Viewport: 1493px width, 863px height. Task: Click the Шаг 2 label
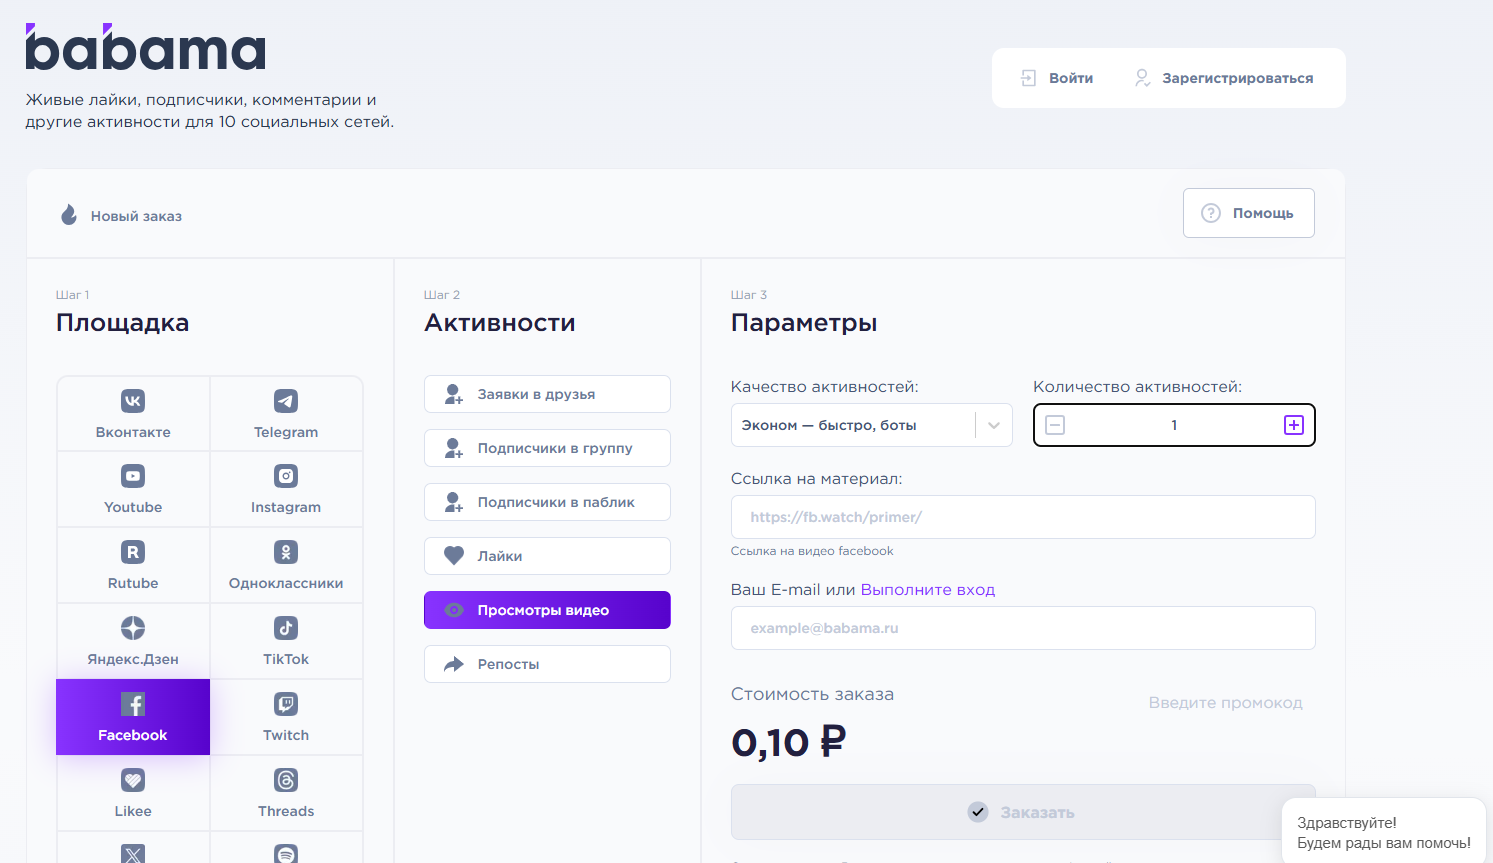tap(442, 295)
